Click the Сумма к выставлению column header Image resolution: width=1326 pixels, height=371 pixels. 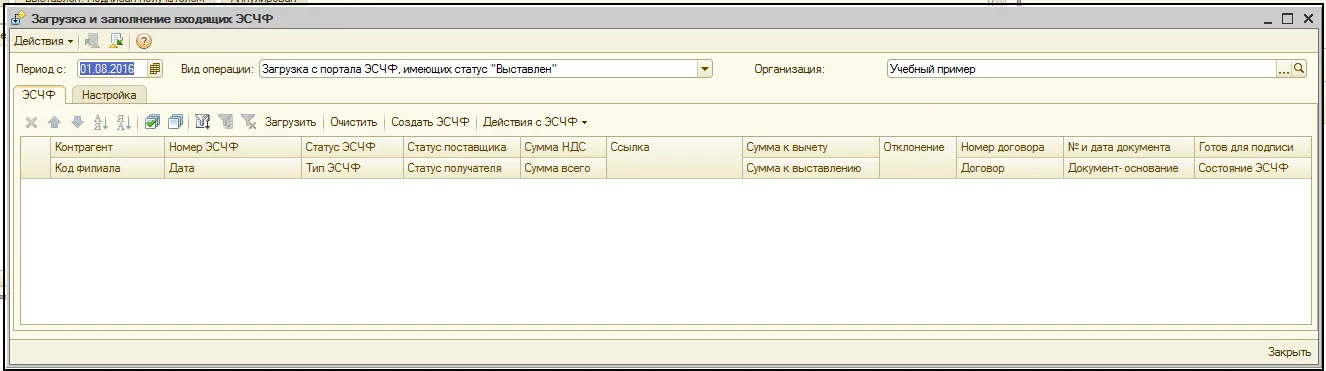[810, 168]
